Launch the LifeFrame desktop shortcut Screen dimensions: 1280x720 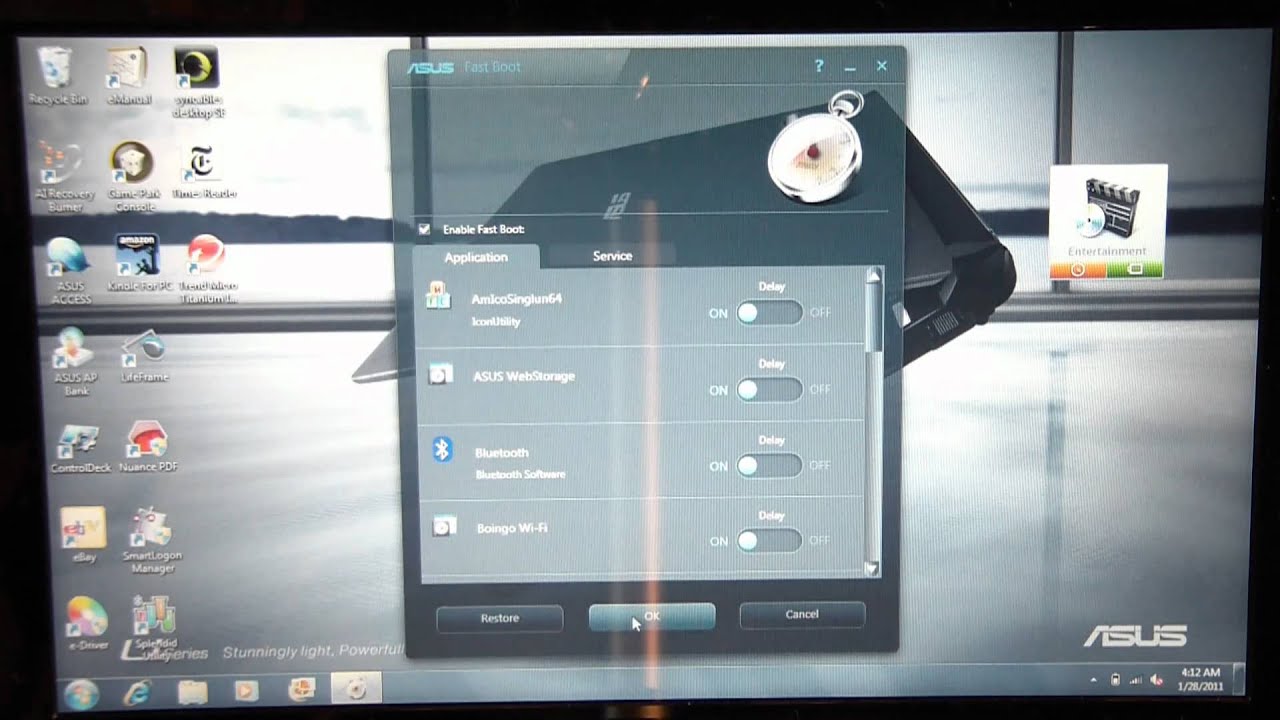(144, 357)
